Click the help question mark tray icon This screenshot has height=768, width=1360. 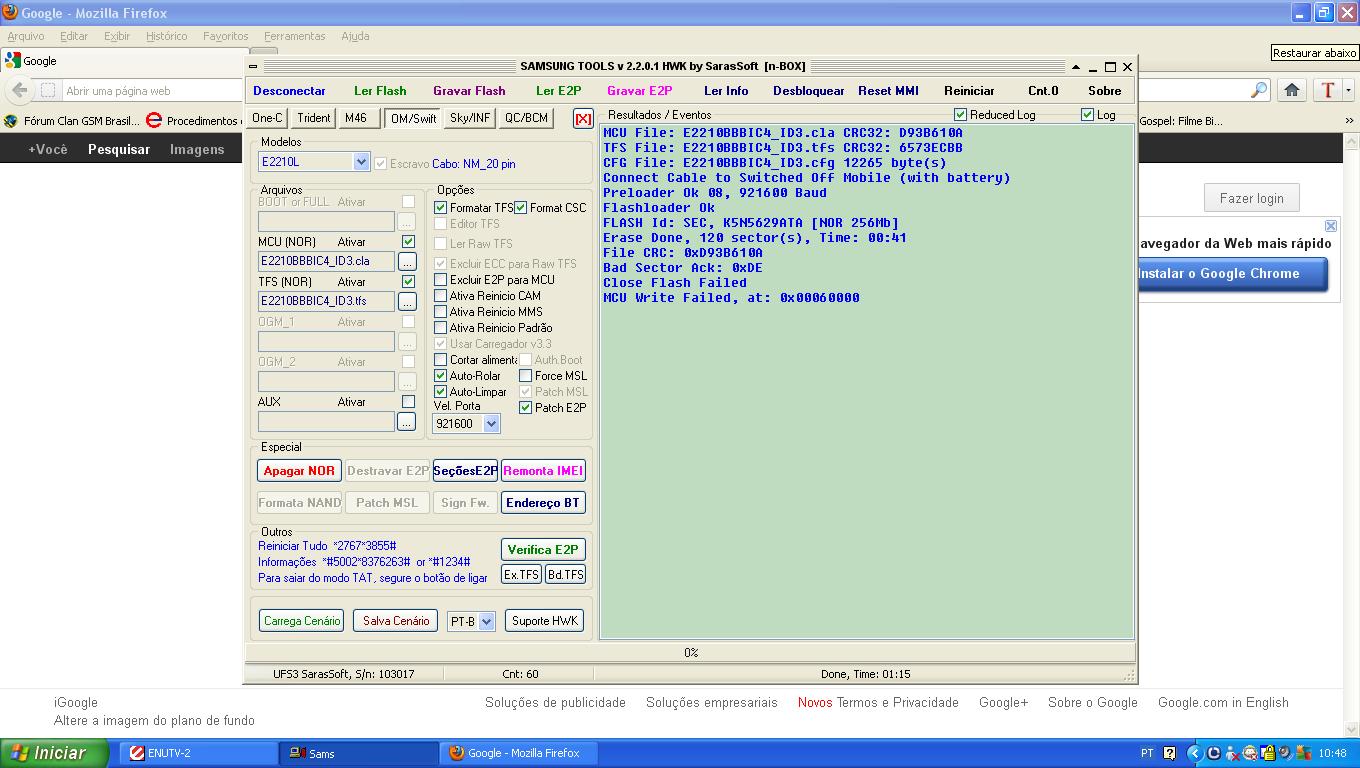click(x=1170, y=753)
